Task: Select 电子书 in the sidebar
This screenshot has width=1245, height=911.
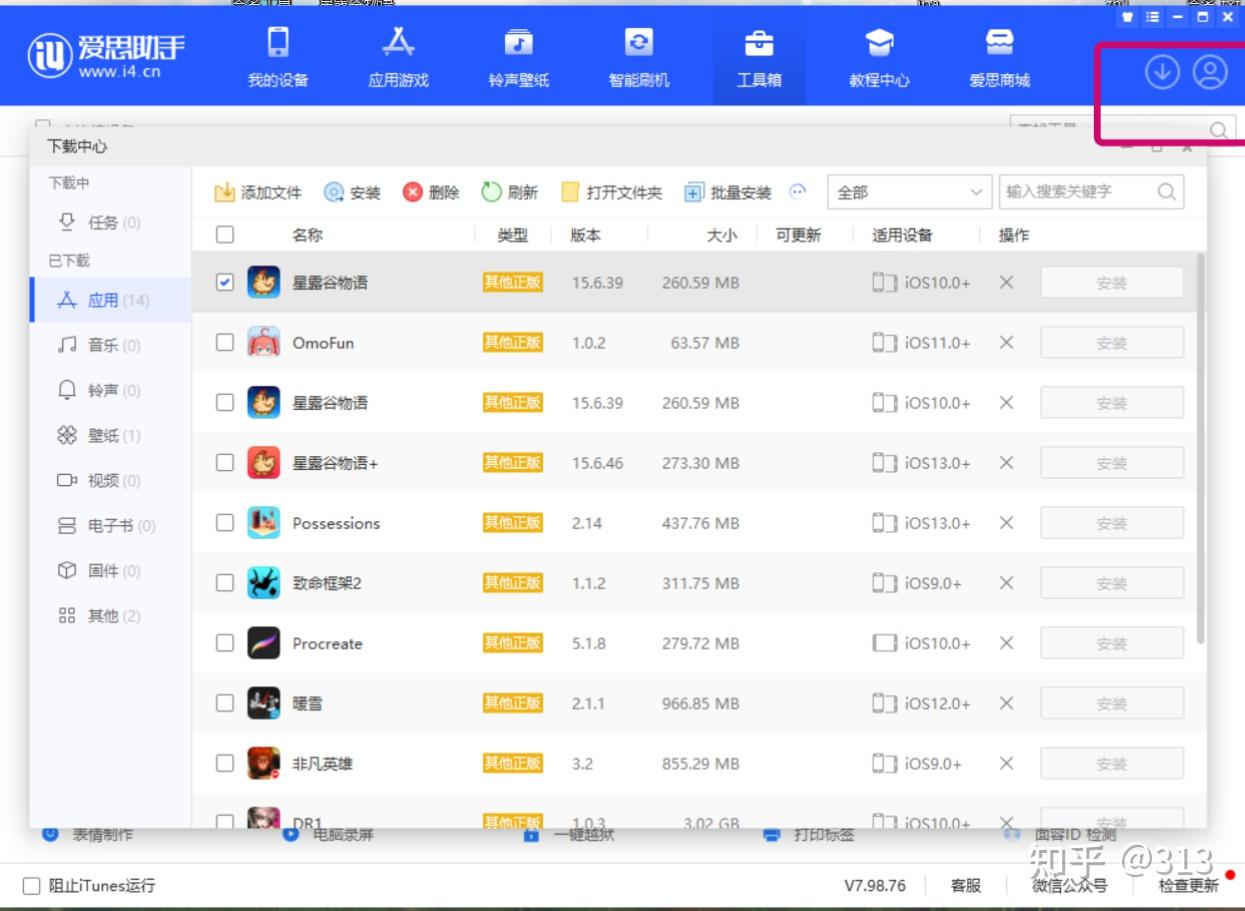Action: (110, 525)
